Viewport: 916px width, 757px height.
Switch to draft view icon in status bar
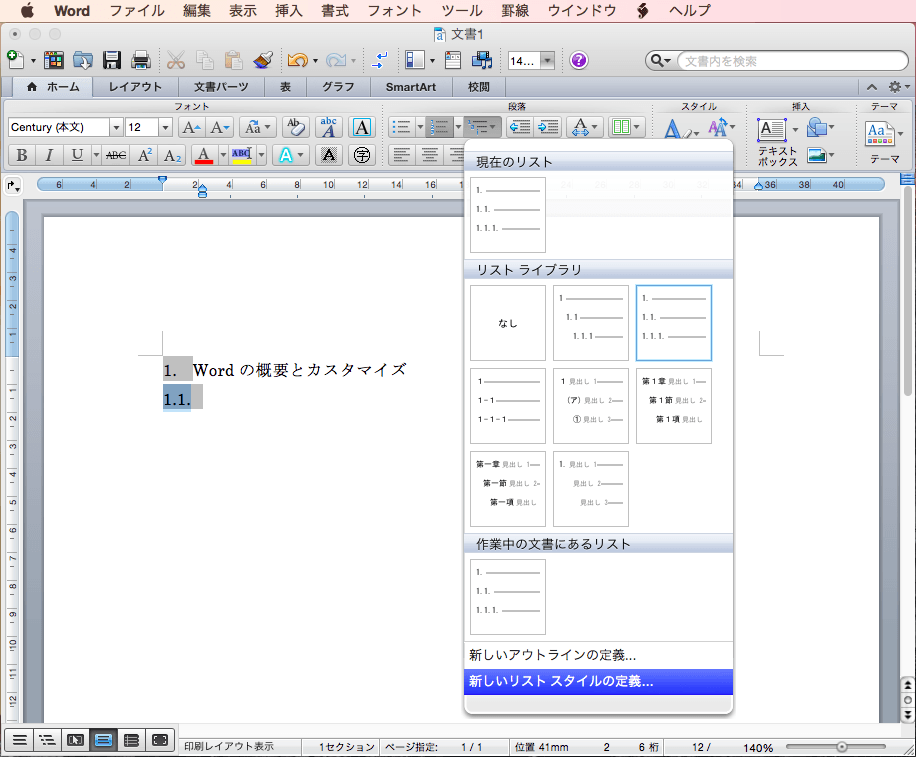(x=19, y=740)
